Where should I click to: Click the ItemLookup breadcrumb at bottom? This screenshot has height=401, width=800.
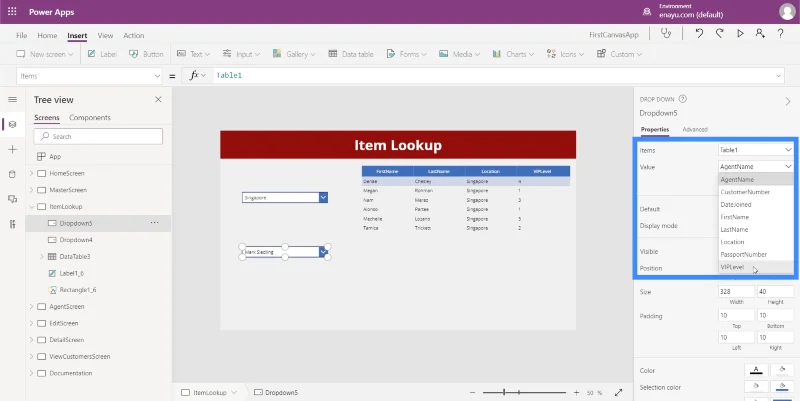[x=209, y=393]
